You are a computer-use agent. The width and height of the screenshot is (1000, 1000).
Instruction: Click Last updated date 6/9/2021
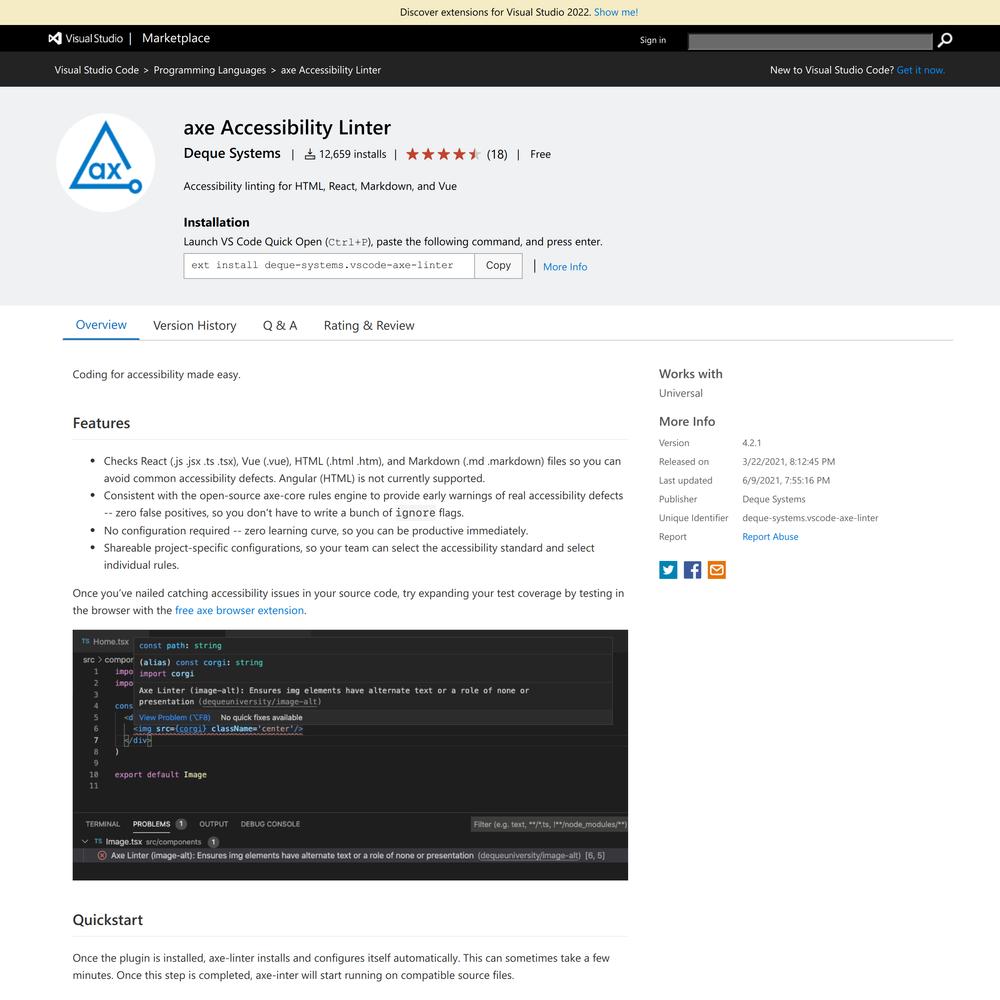click(786, 480)
